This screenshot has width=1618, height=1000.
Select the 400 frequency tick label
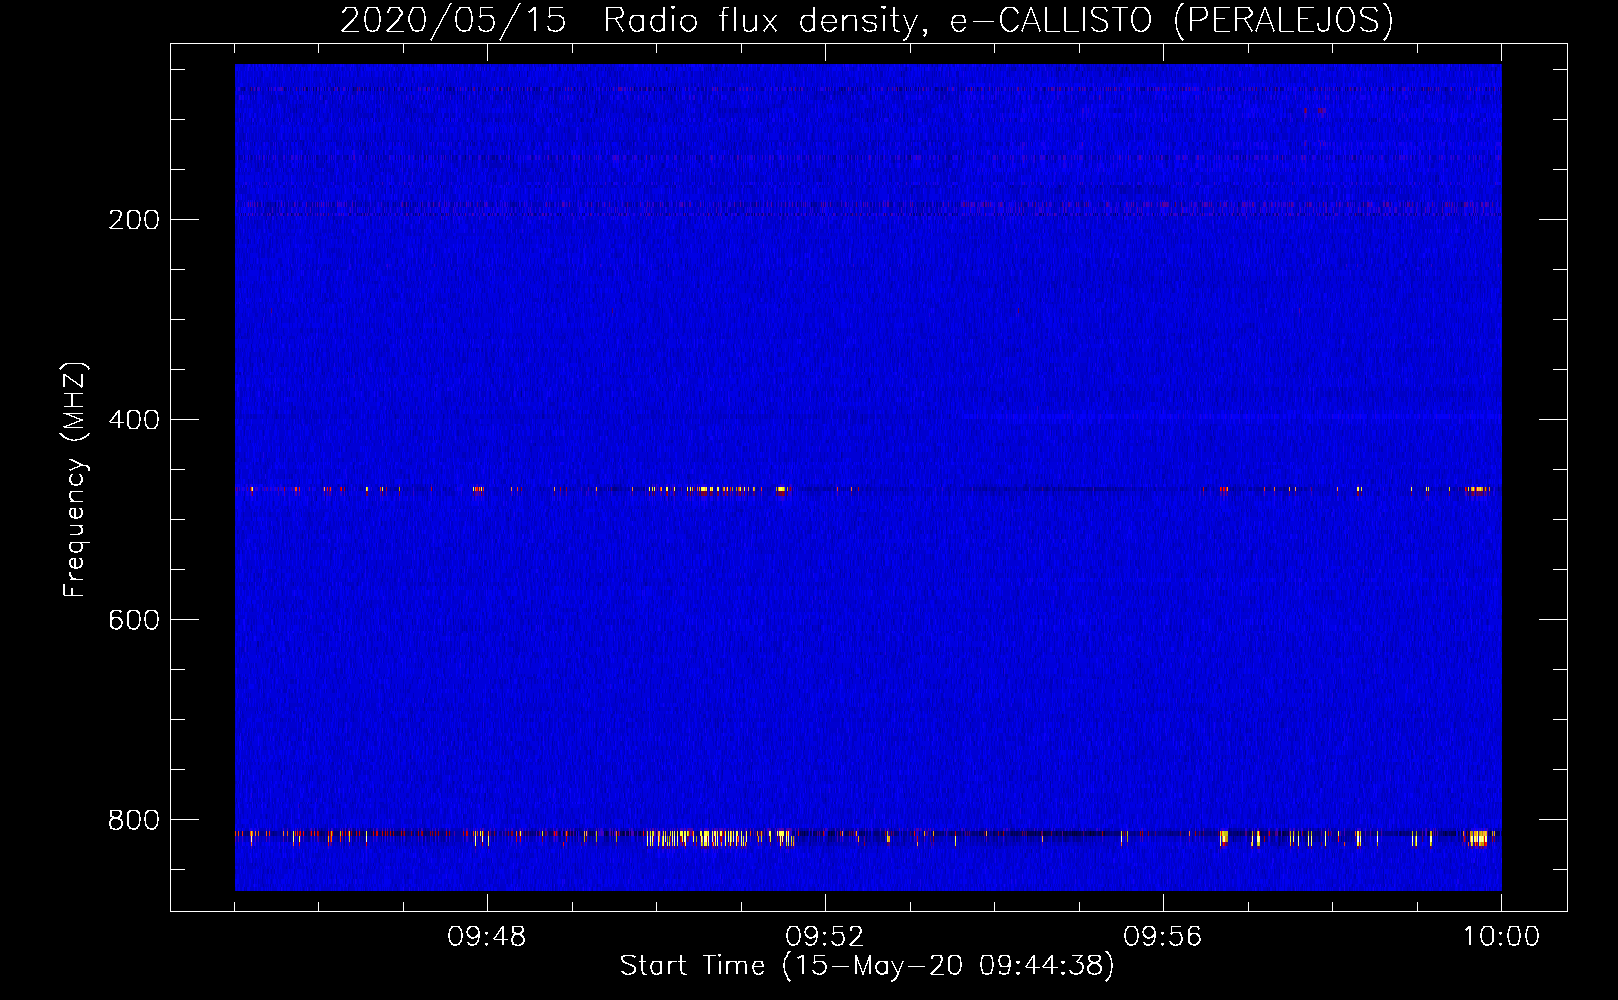click(x=134, y=420)
